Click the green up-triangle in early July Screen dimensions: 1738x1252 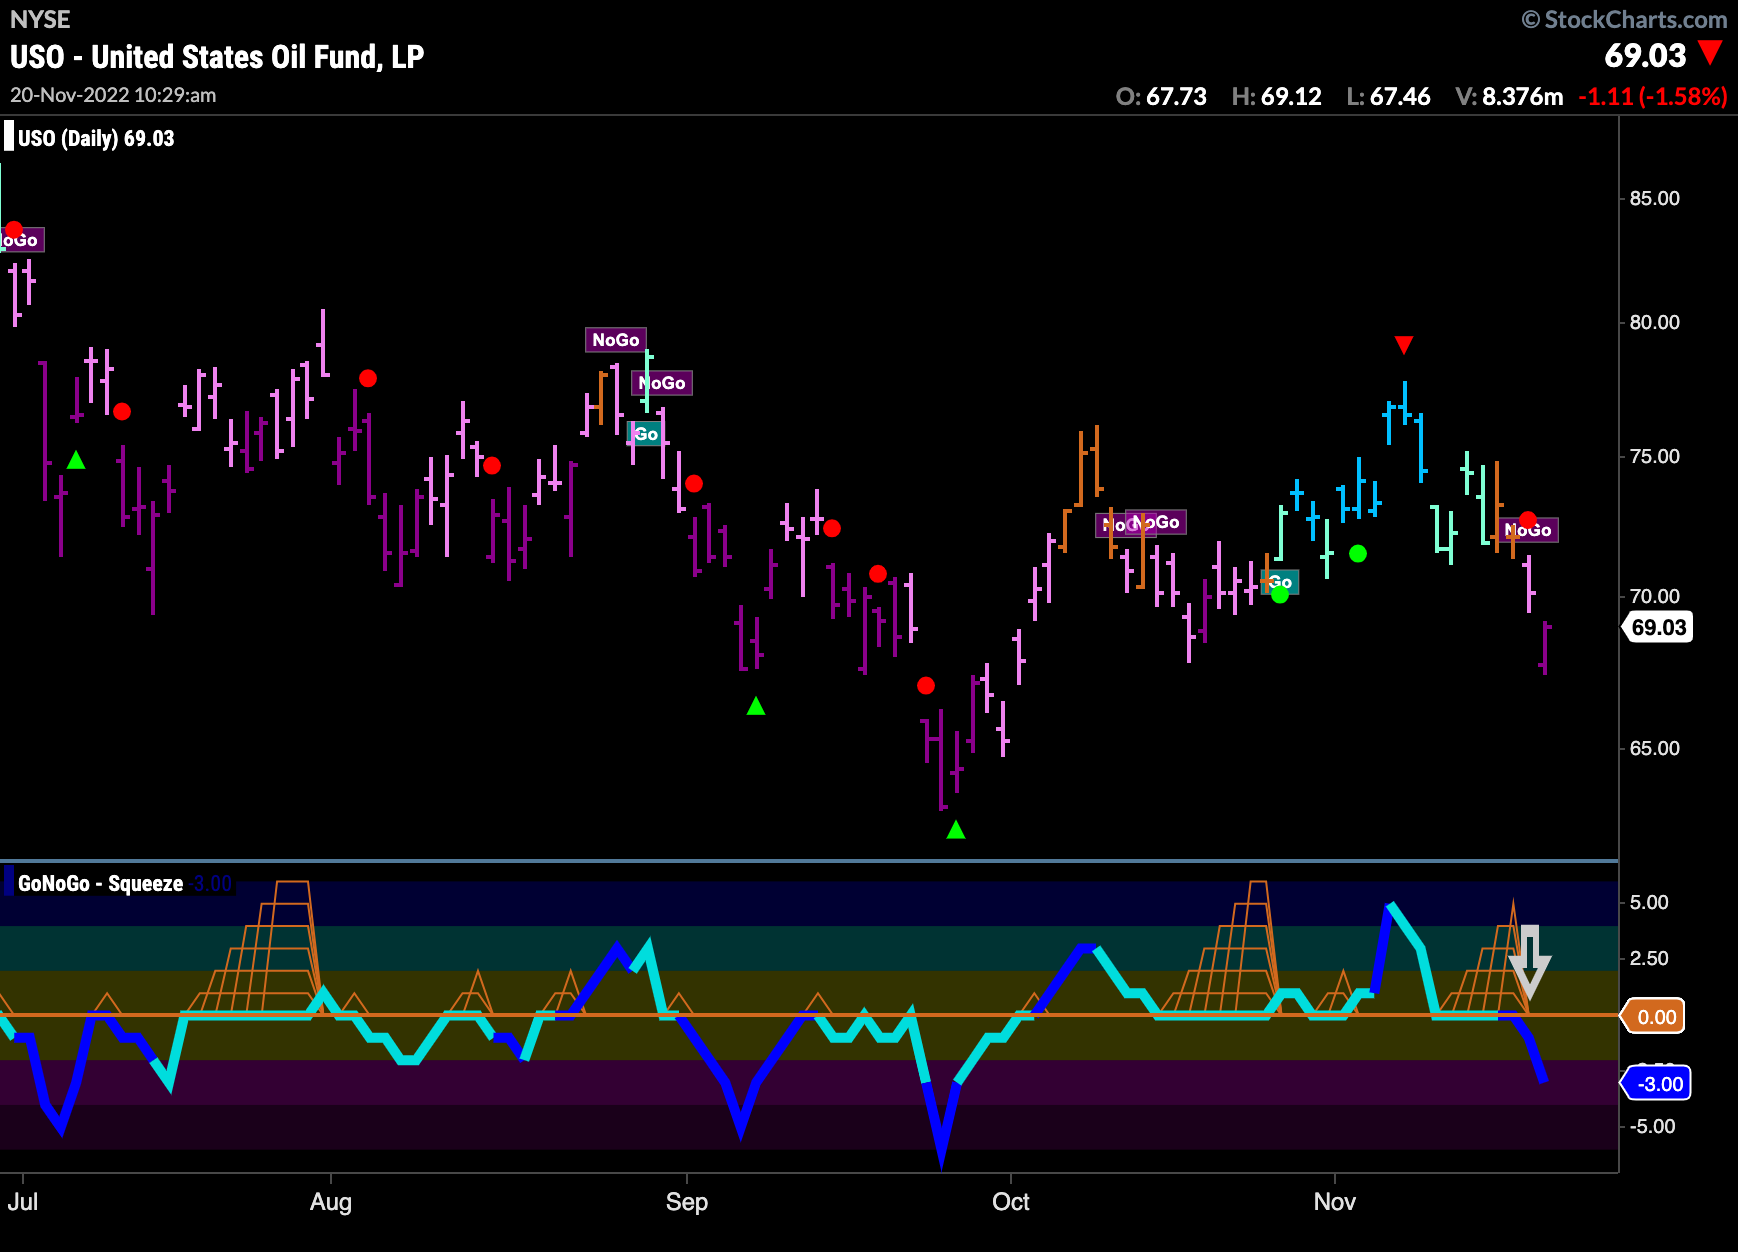point(76,460)
